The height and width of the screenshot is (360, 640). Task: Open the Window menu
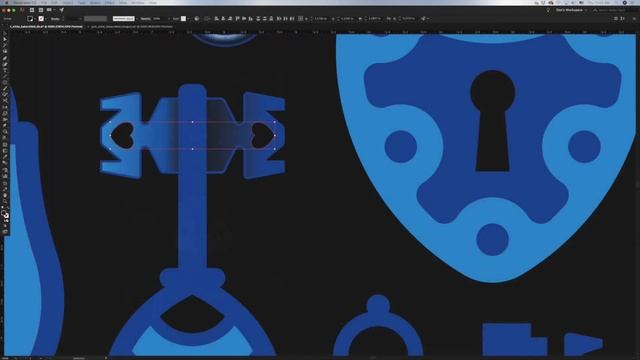pos(138,2)
